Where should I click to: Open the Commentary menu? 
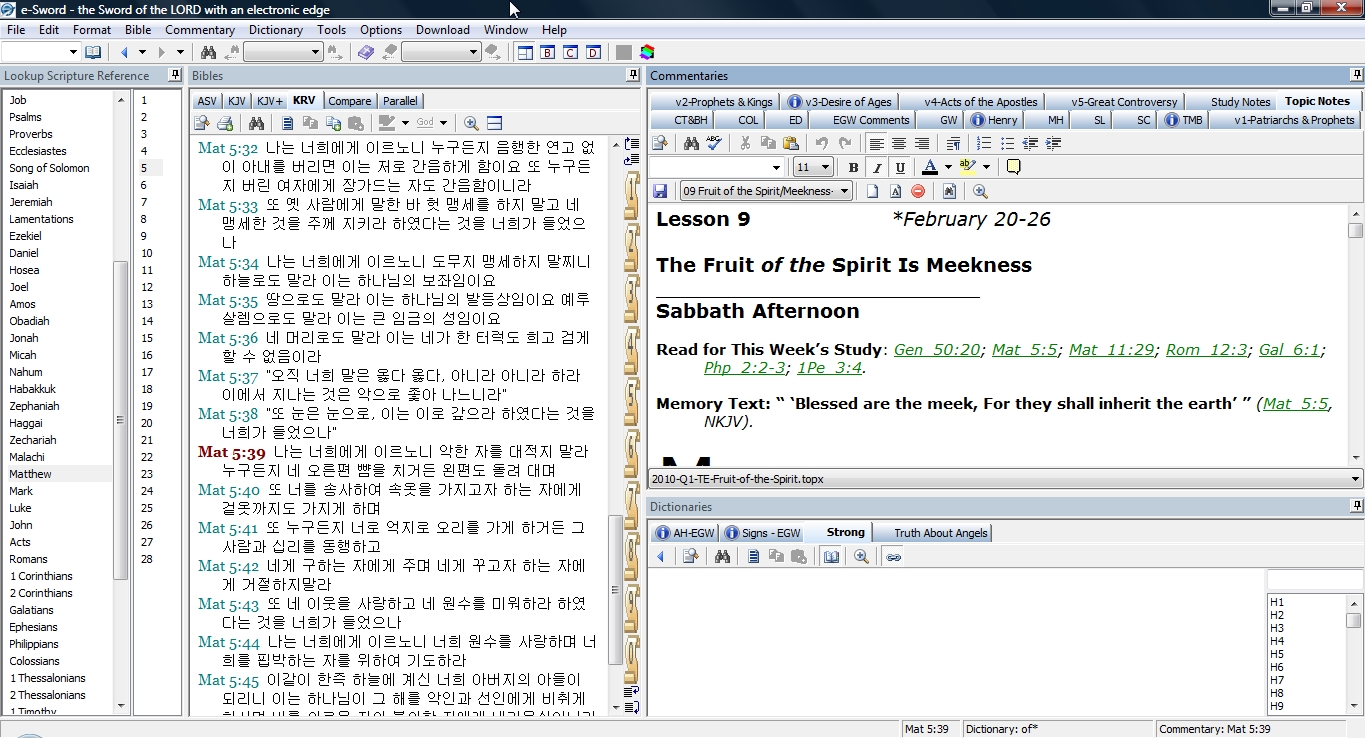click(200, 29)
